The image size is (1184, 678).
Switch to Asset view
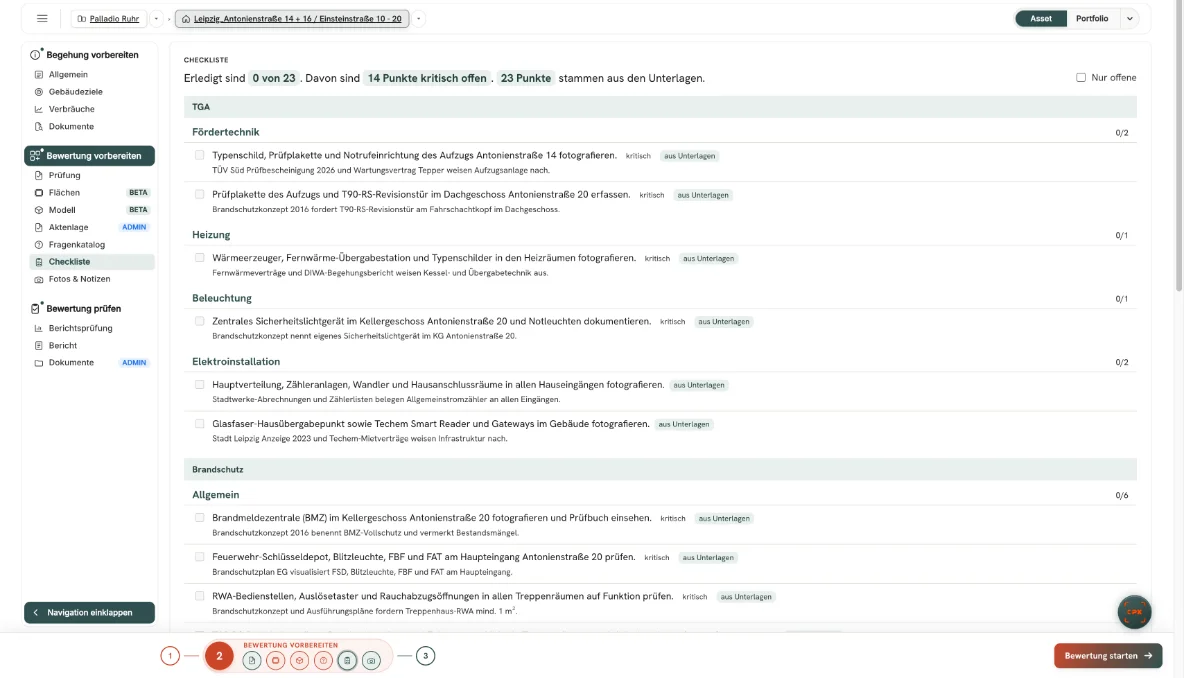[1041, 19]
